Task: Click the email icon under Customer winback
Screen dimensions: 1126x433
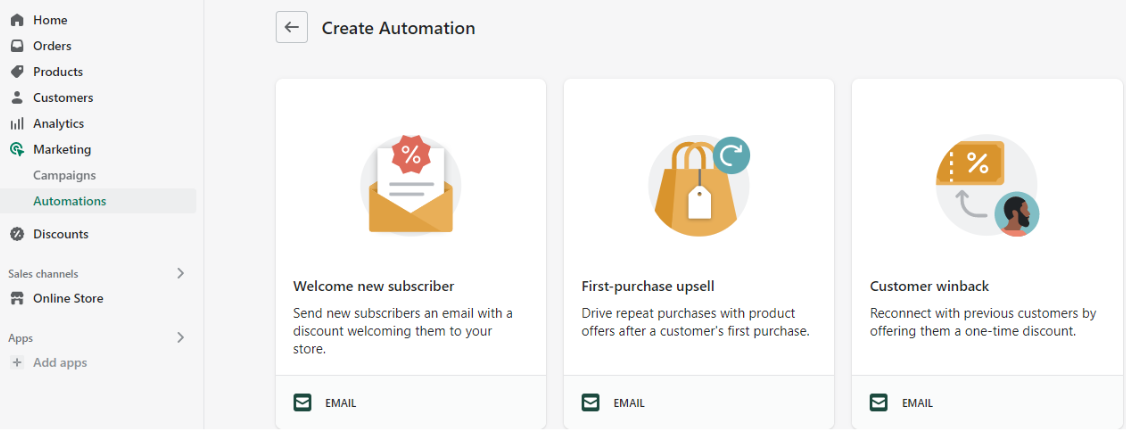Action: click(878, 403)
